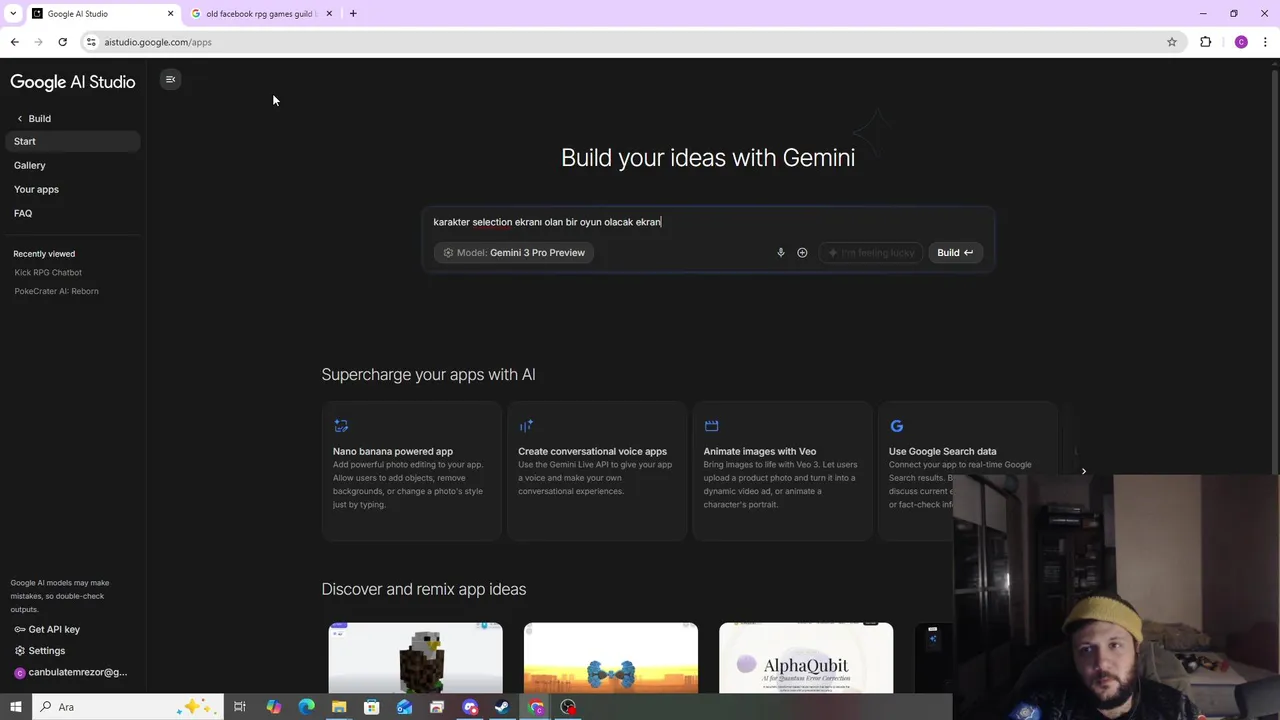Click Get API key link
Screen dimensions: 1280x720
point(47,629)
